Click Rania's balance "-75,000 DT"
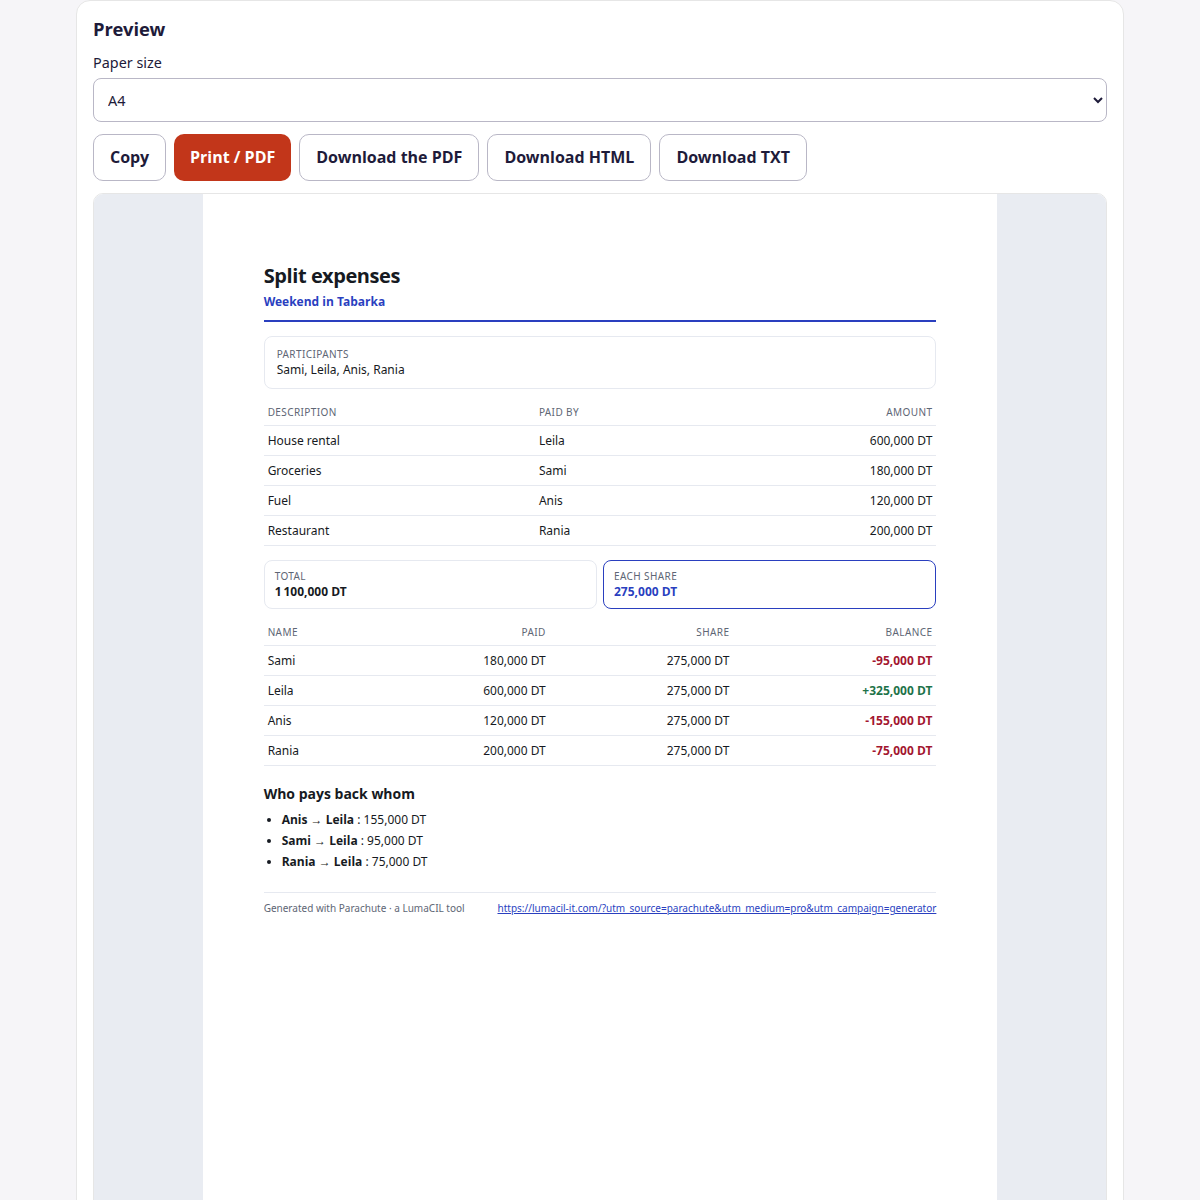The width and height of the screenshot is (1200, 1200). pyautogui.click(x=902, y=750)
